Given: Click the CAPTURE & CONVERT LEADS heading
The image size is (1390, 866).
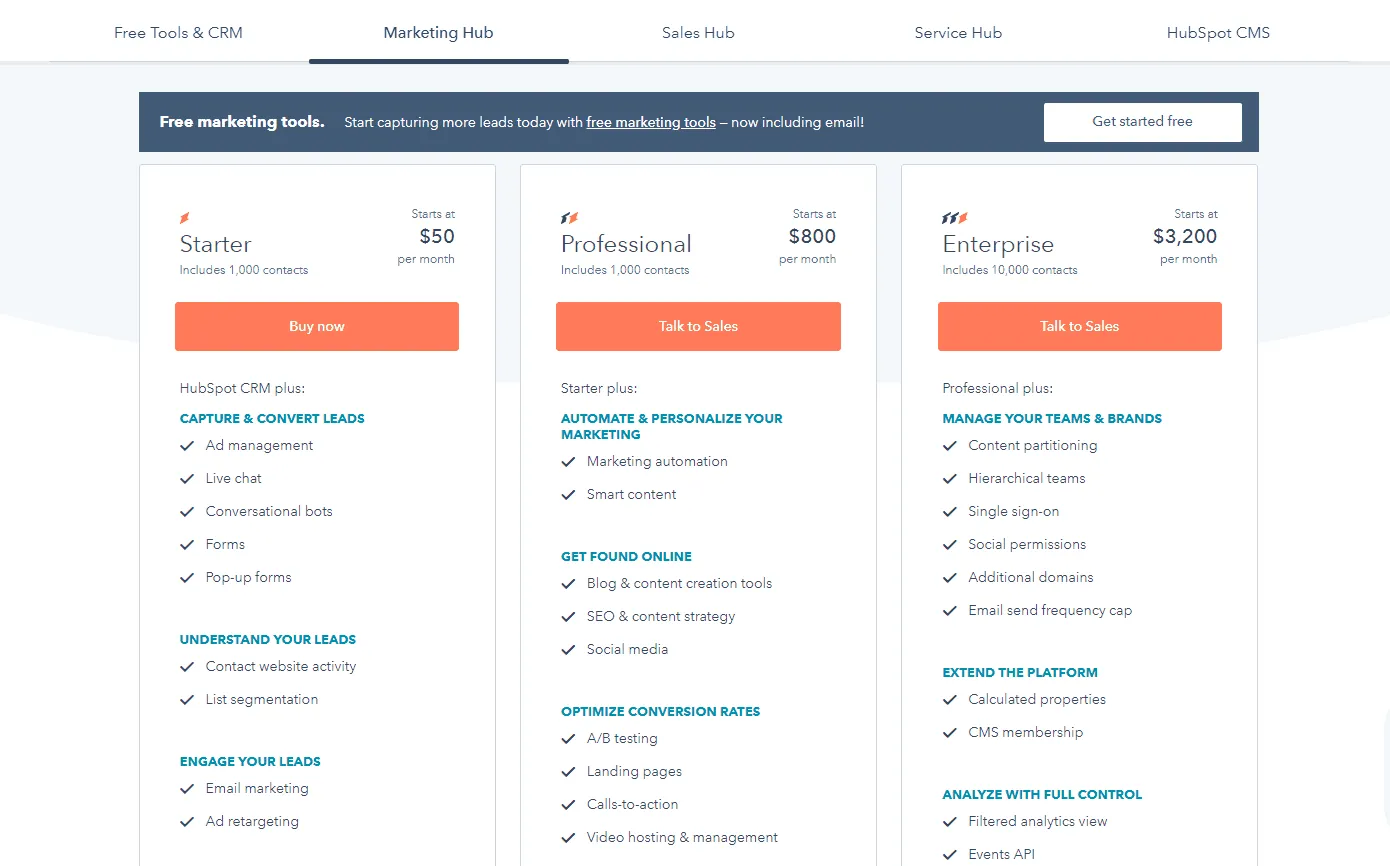Looking at the screenshot, I should pyautogui.click(x=272, y=419).
